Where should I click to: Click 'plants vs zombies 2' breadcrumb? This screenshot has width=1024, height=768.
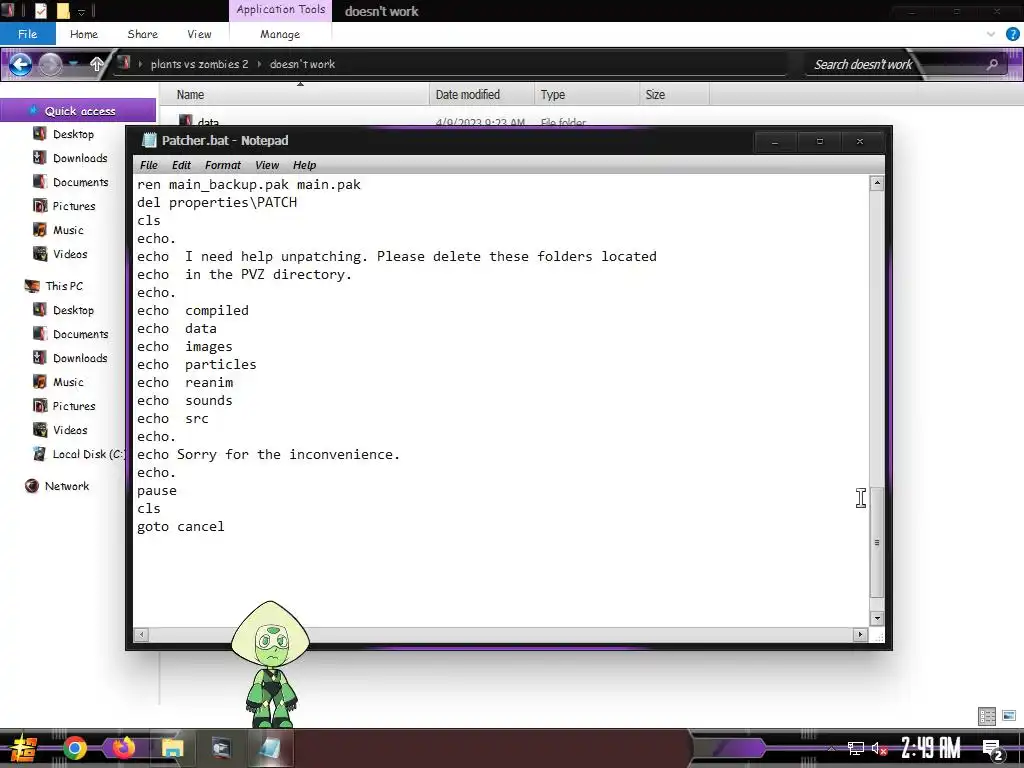point(199,64)
